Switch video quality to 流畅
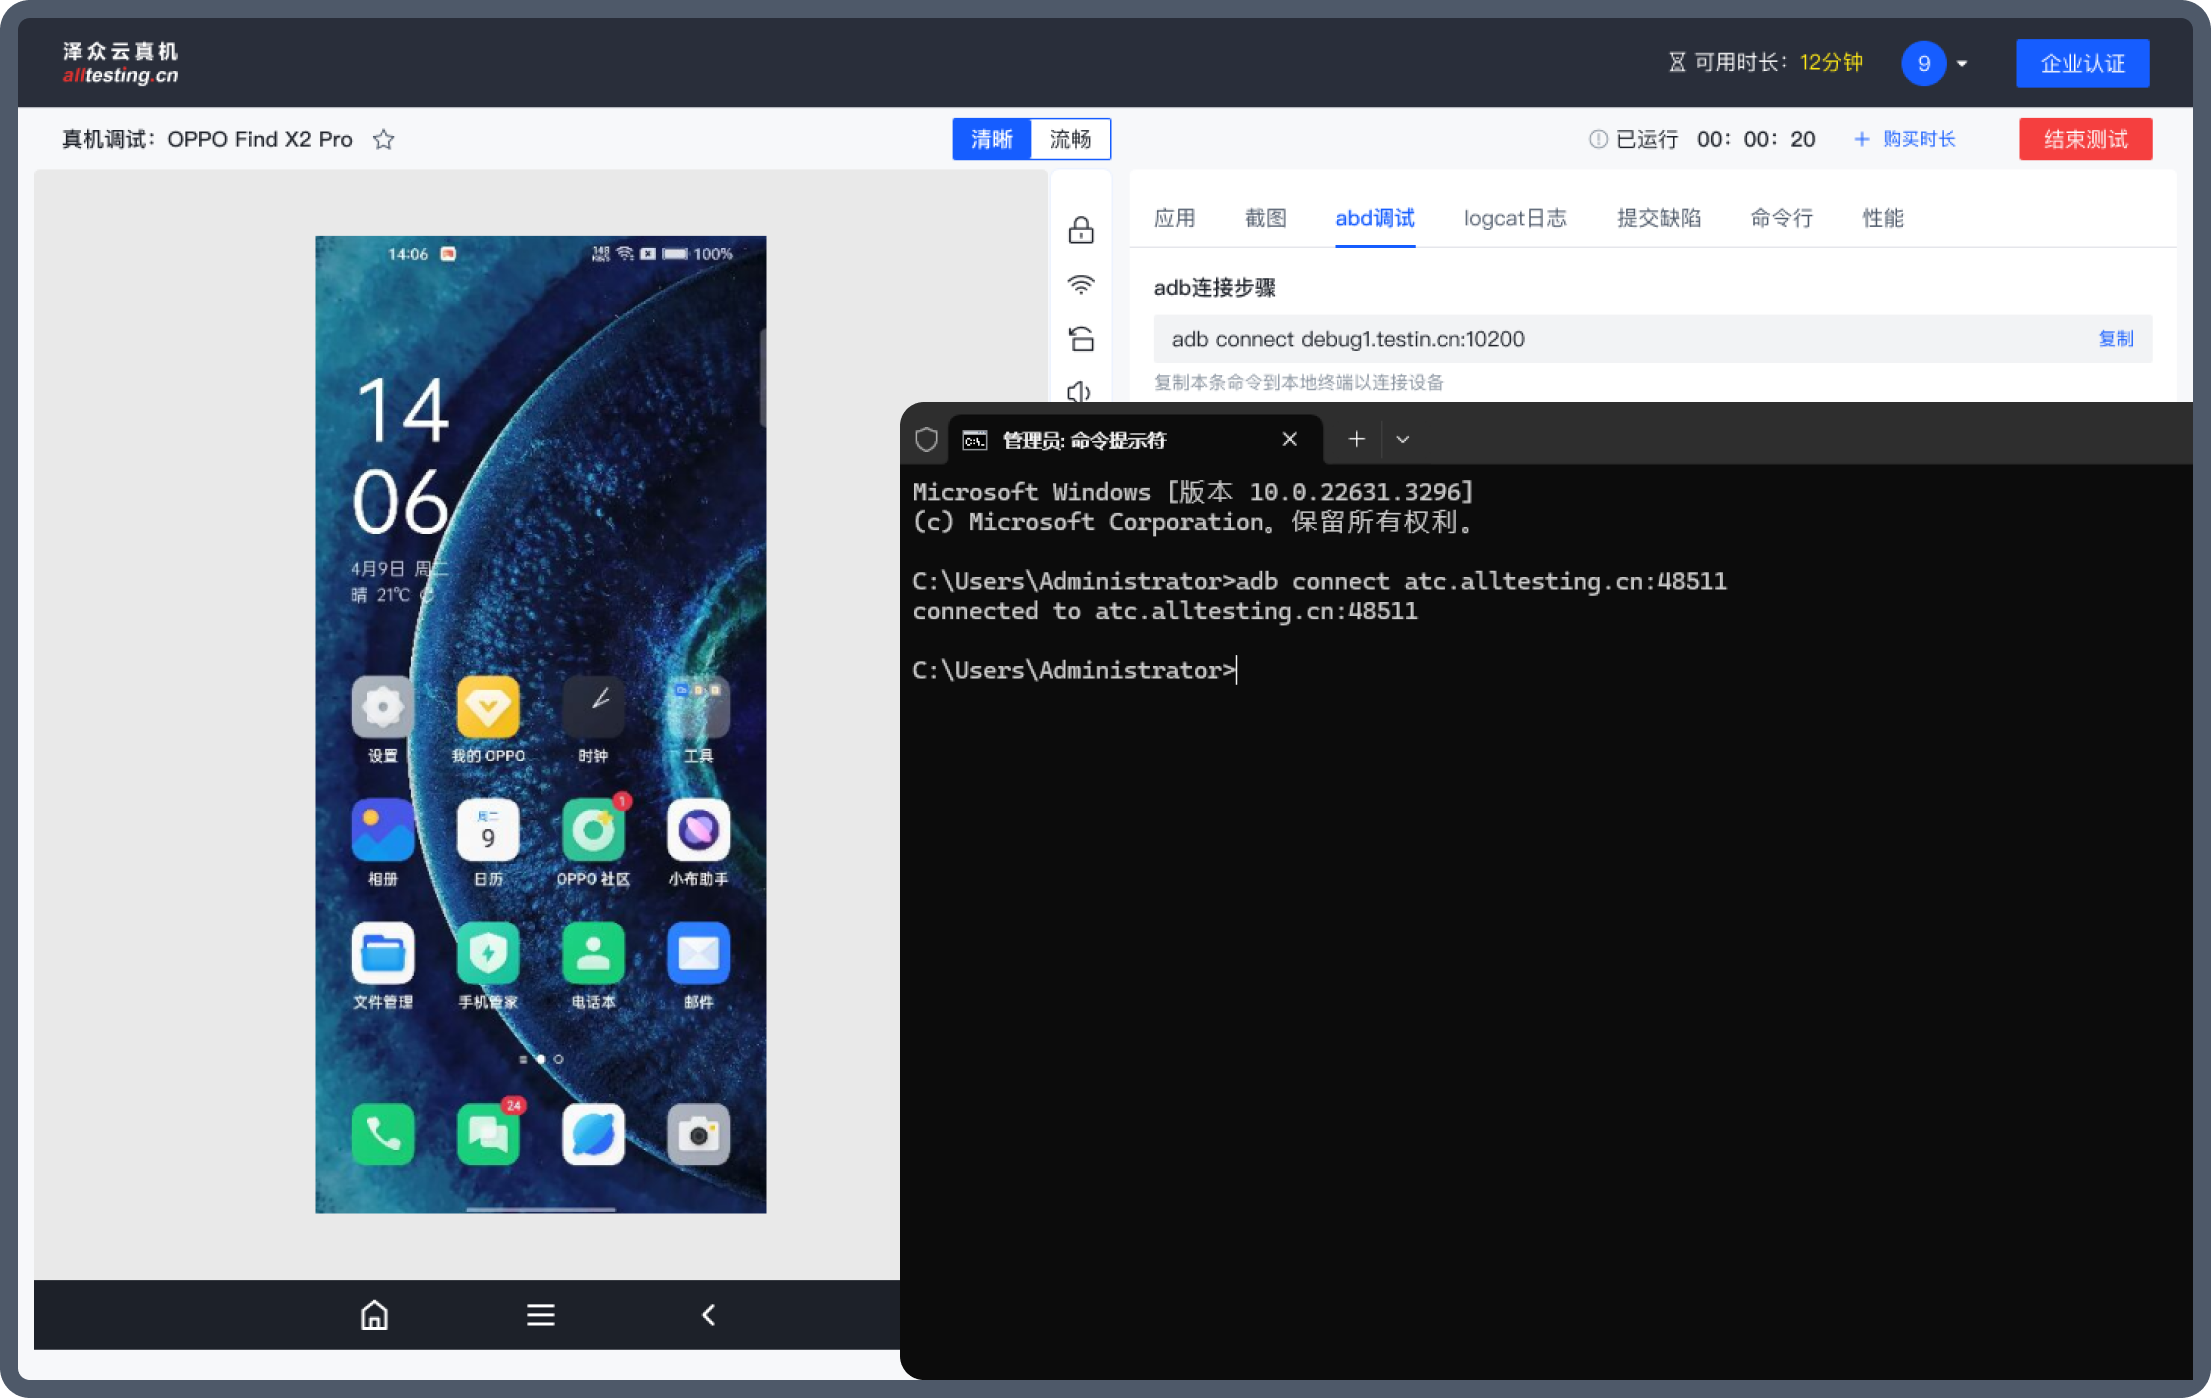The width and height of the screenshot is (2211, 1398). point(1070,139)
